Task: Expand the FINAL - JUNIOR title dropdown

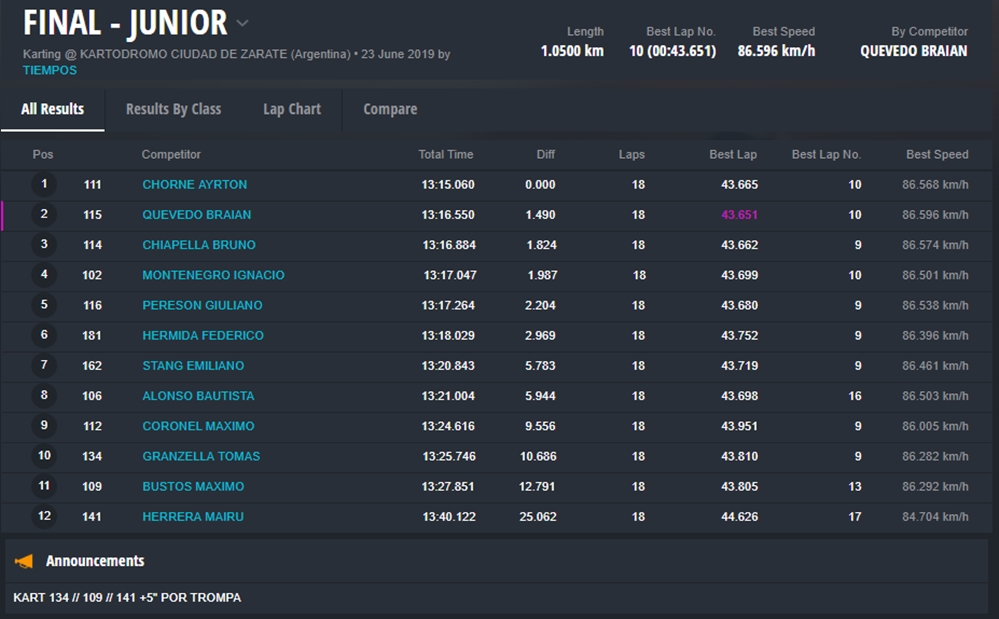Action: coord(243,24)
